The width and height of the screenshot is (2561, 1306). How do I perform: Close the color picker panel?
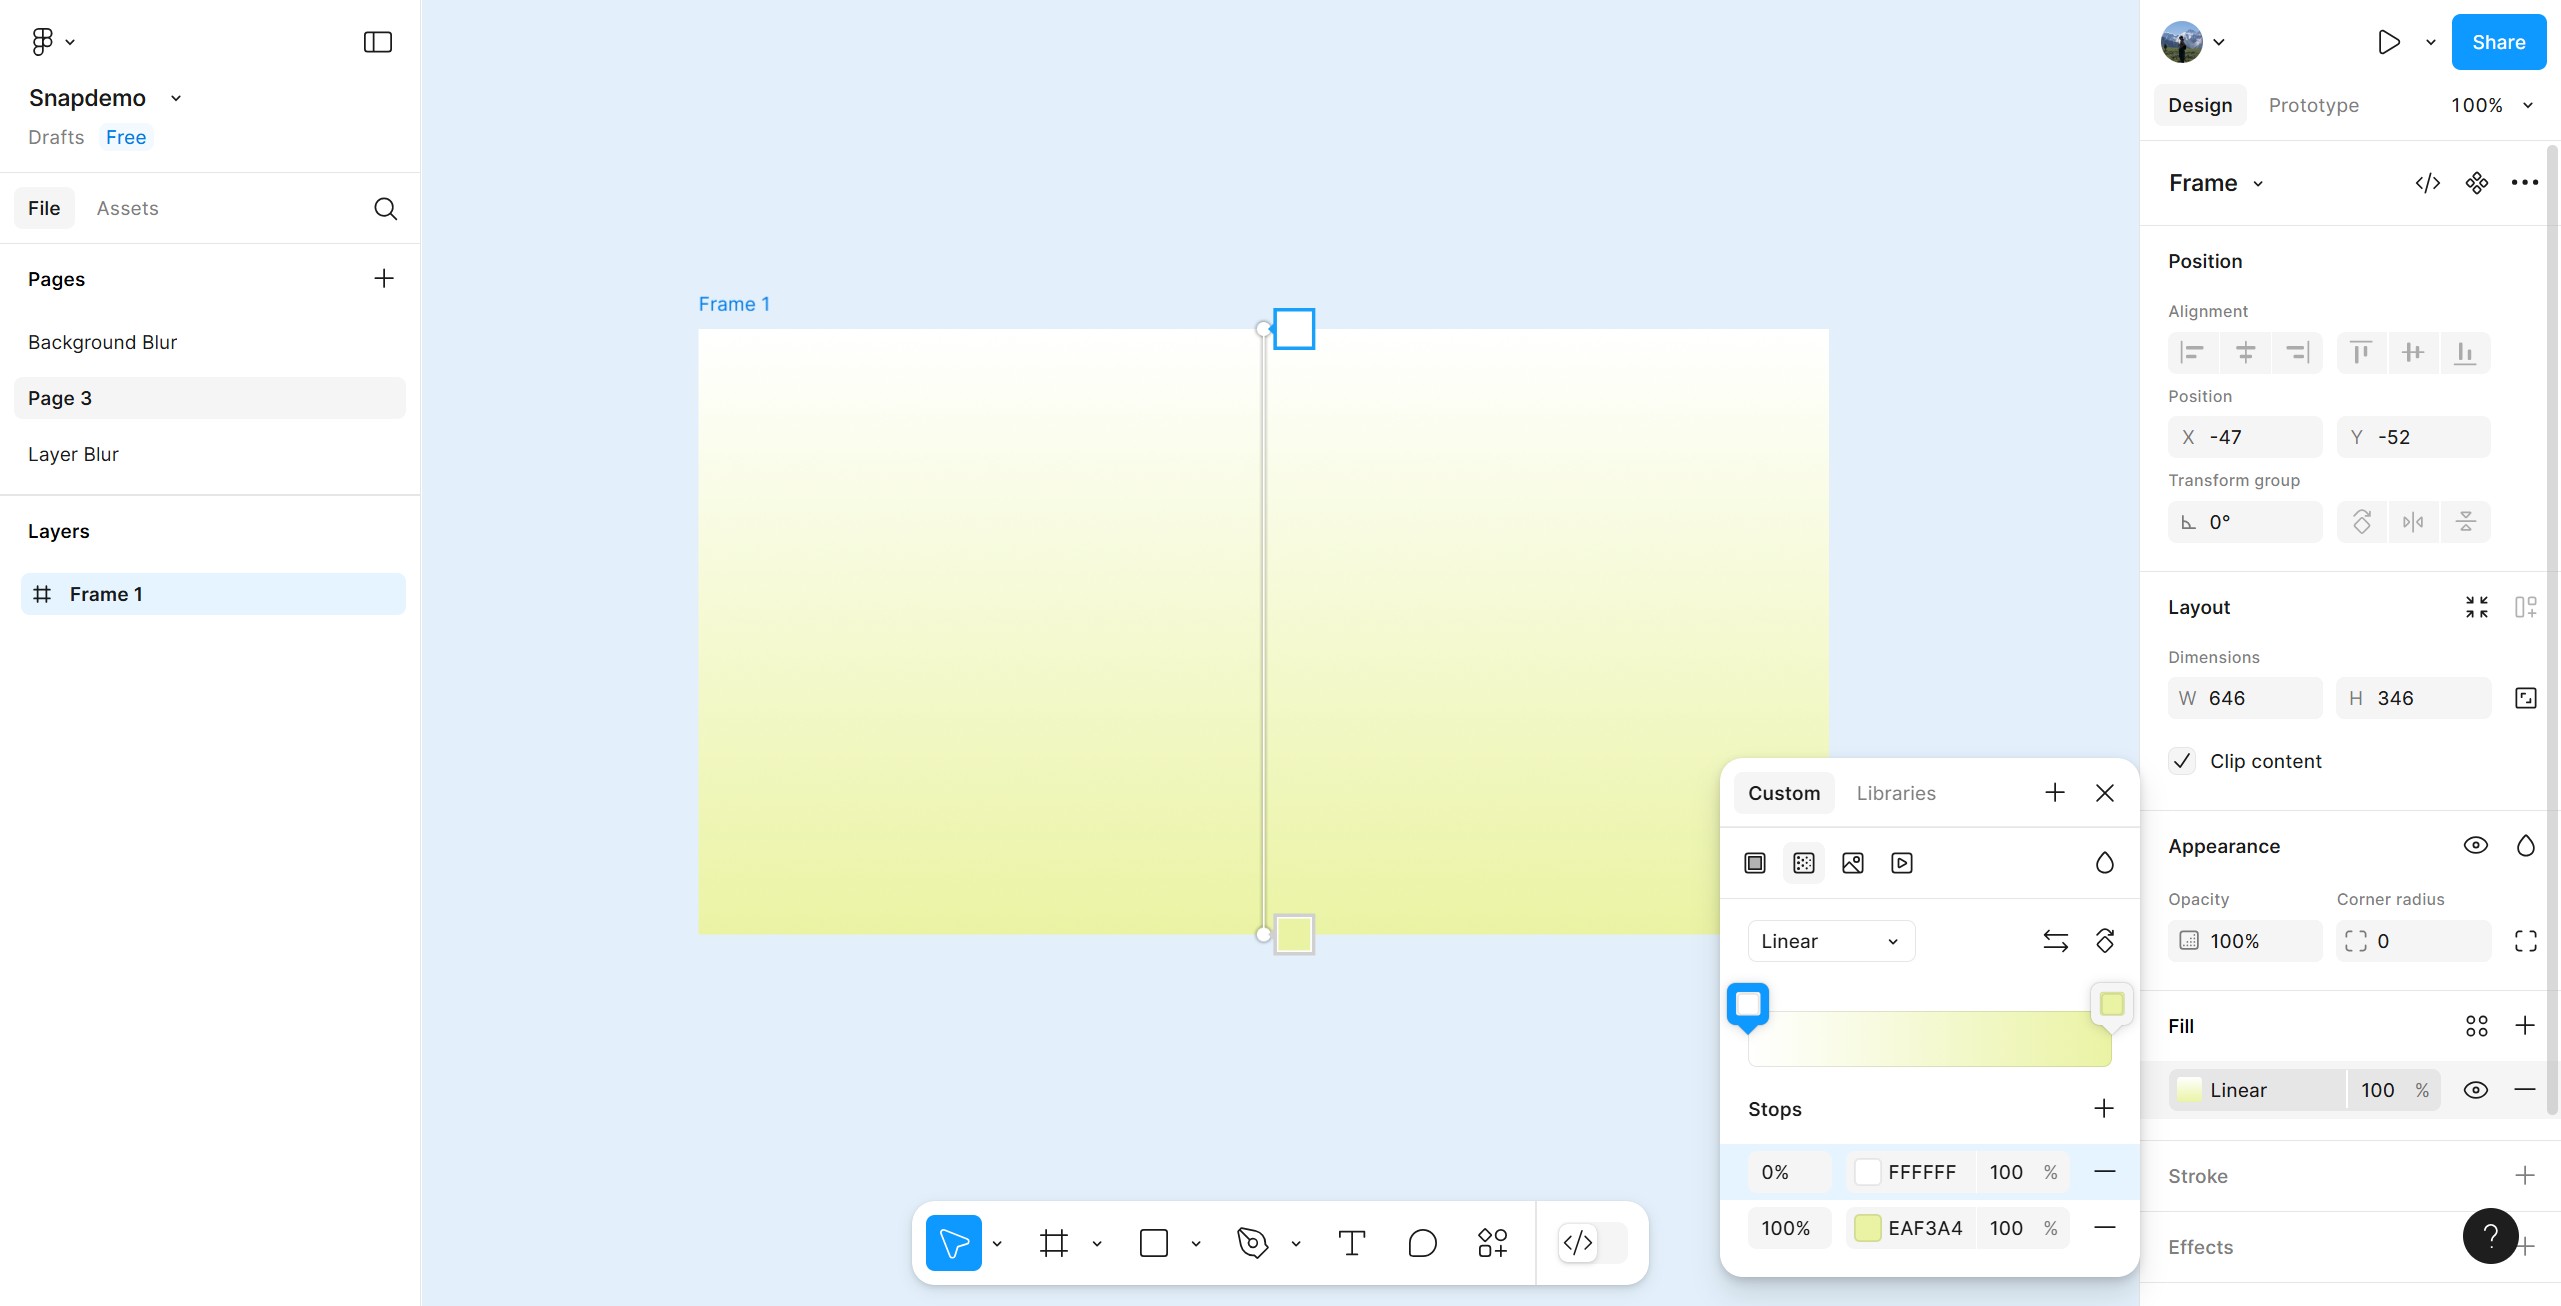click(x=2105, y=793)
